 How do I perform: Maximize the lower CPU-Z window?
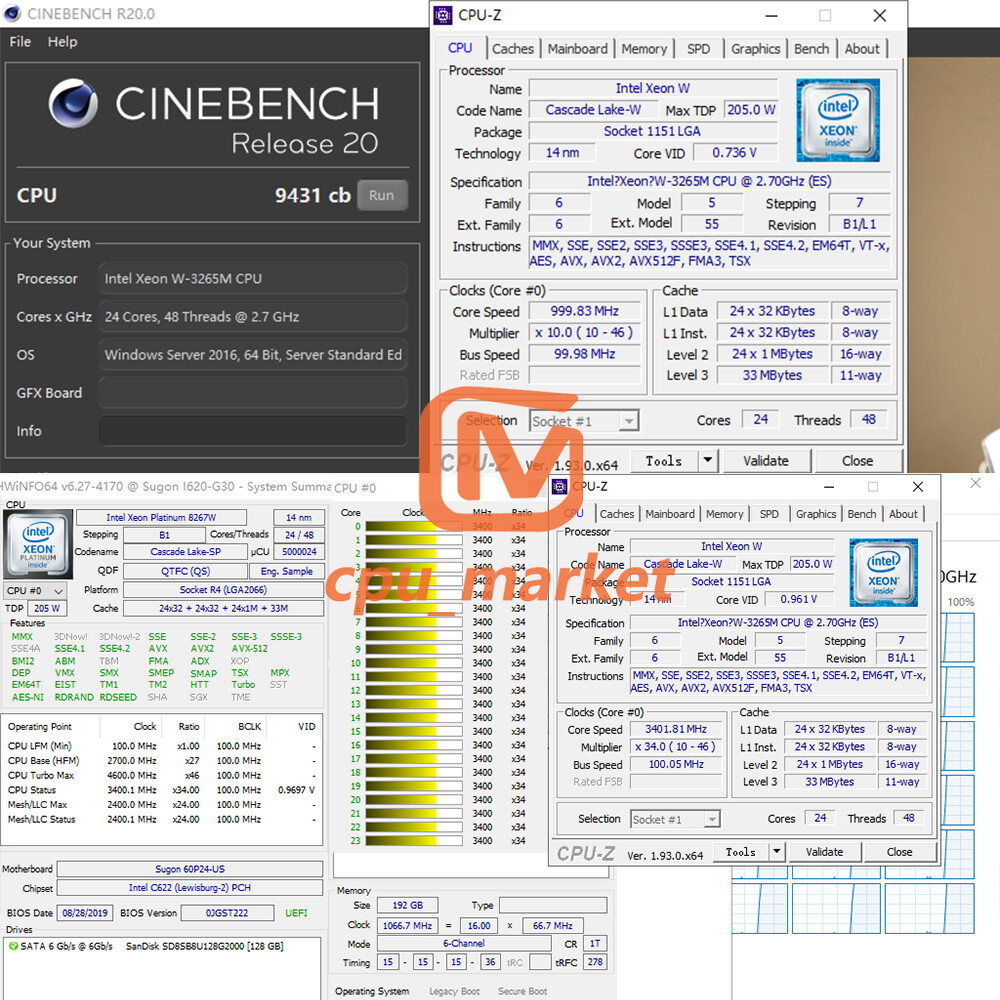click(873, 487)
